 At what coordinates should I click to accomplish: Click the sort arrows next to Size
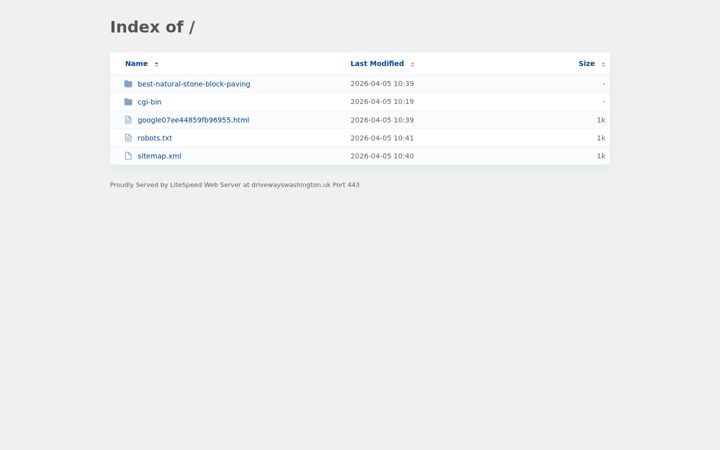tap(603, 64)
